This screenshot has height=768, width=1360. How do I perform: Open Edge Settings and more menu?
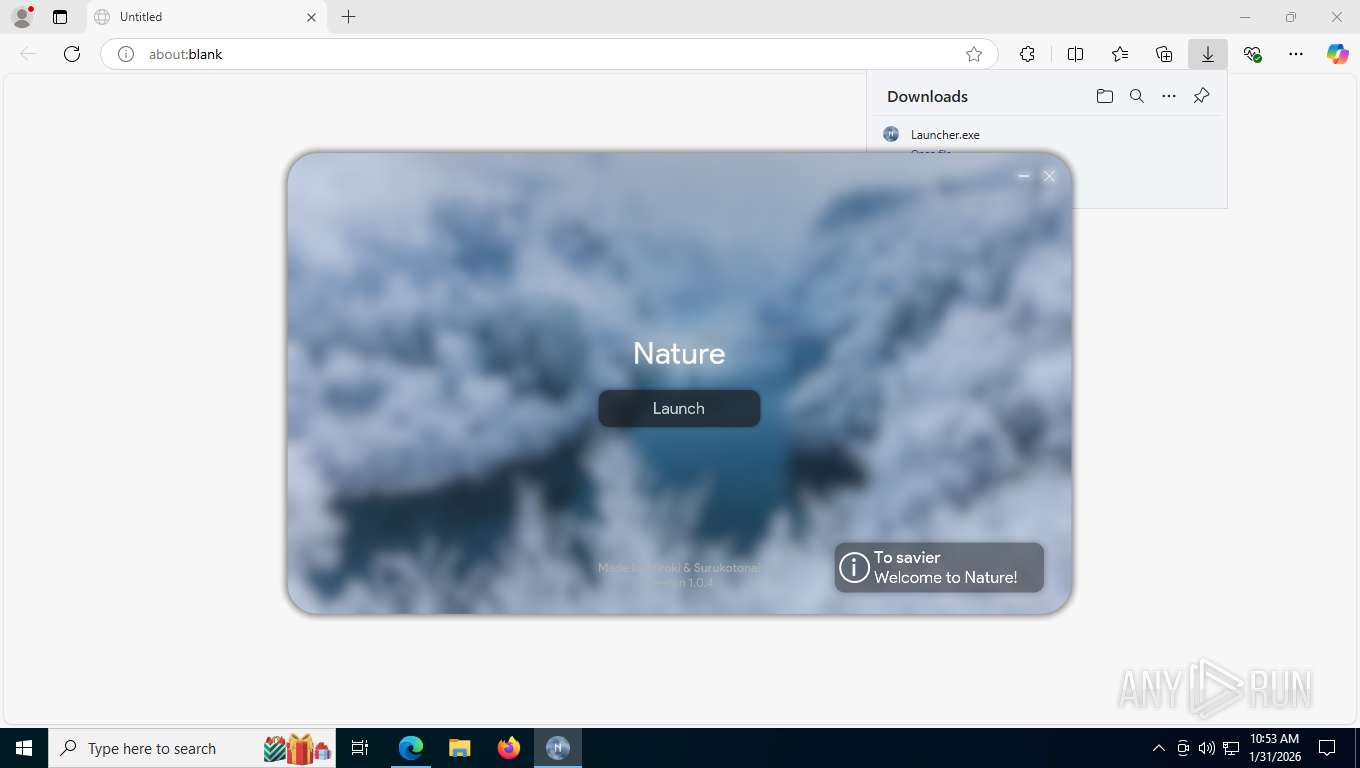tap(1296, 54)
